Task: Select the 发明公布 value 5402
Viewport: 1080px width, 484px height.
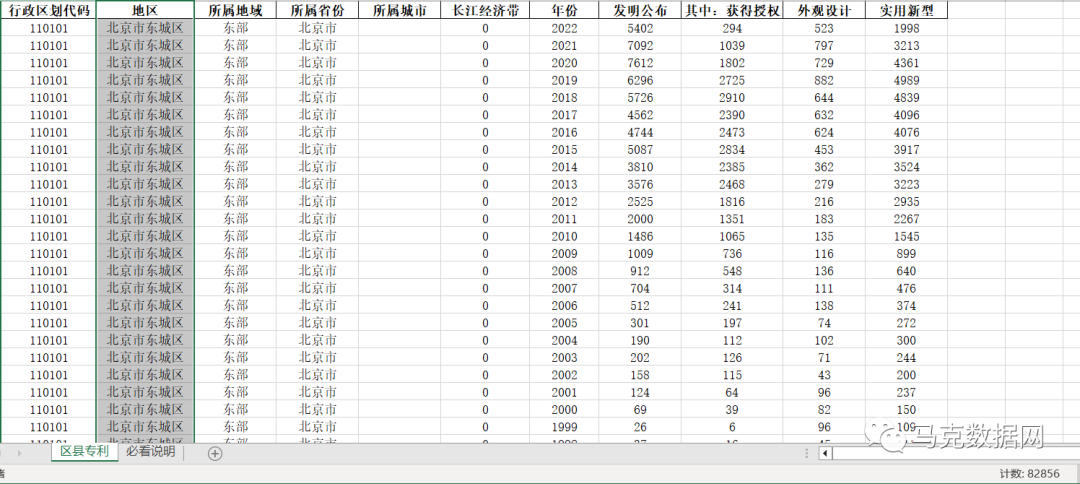Action: [x=641, y=28]
